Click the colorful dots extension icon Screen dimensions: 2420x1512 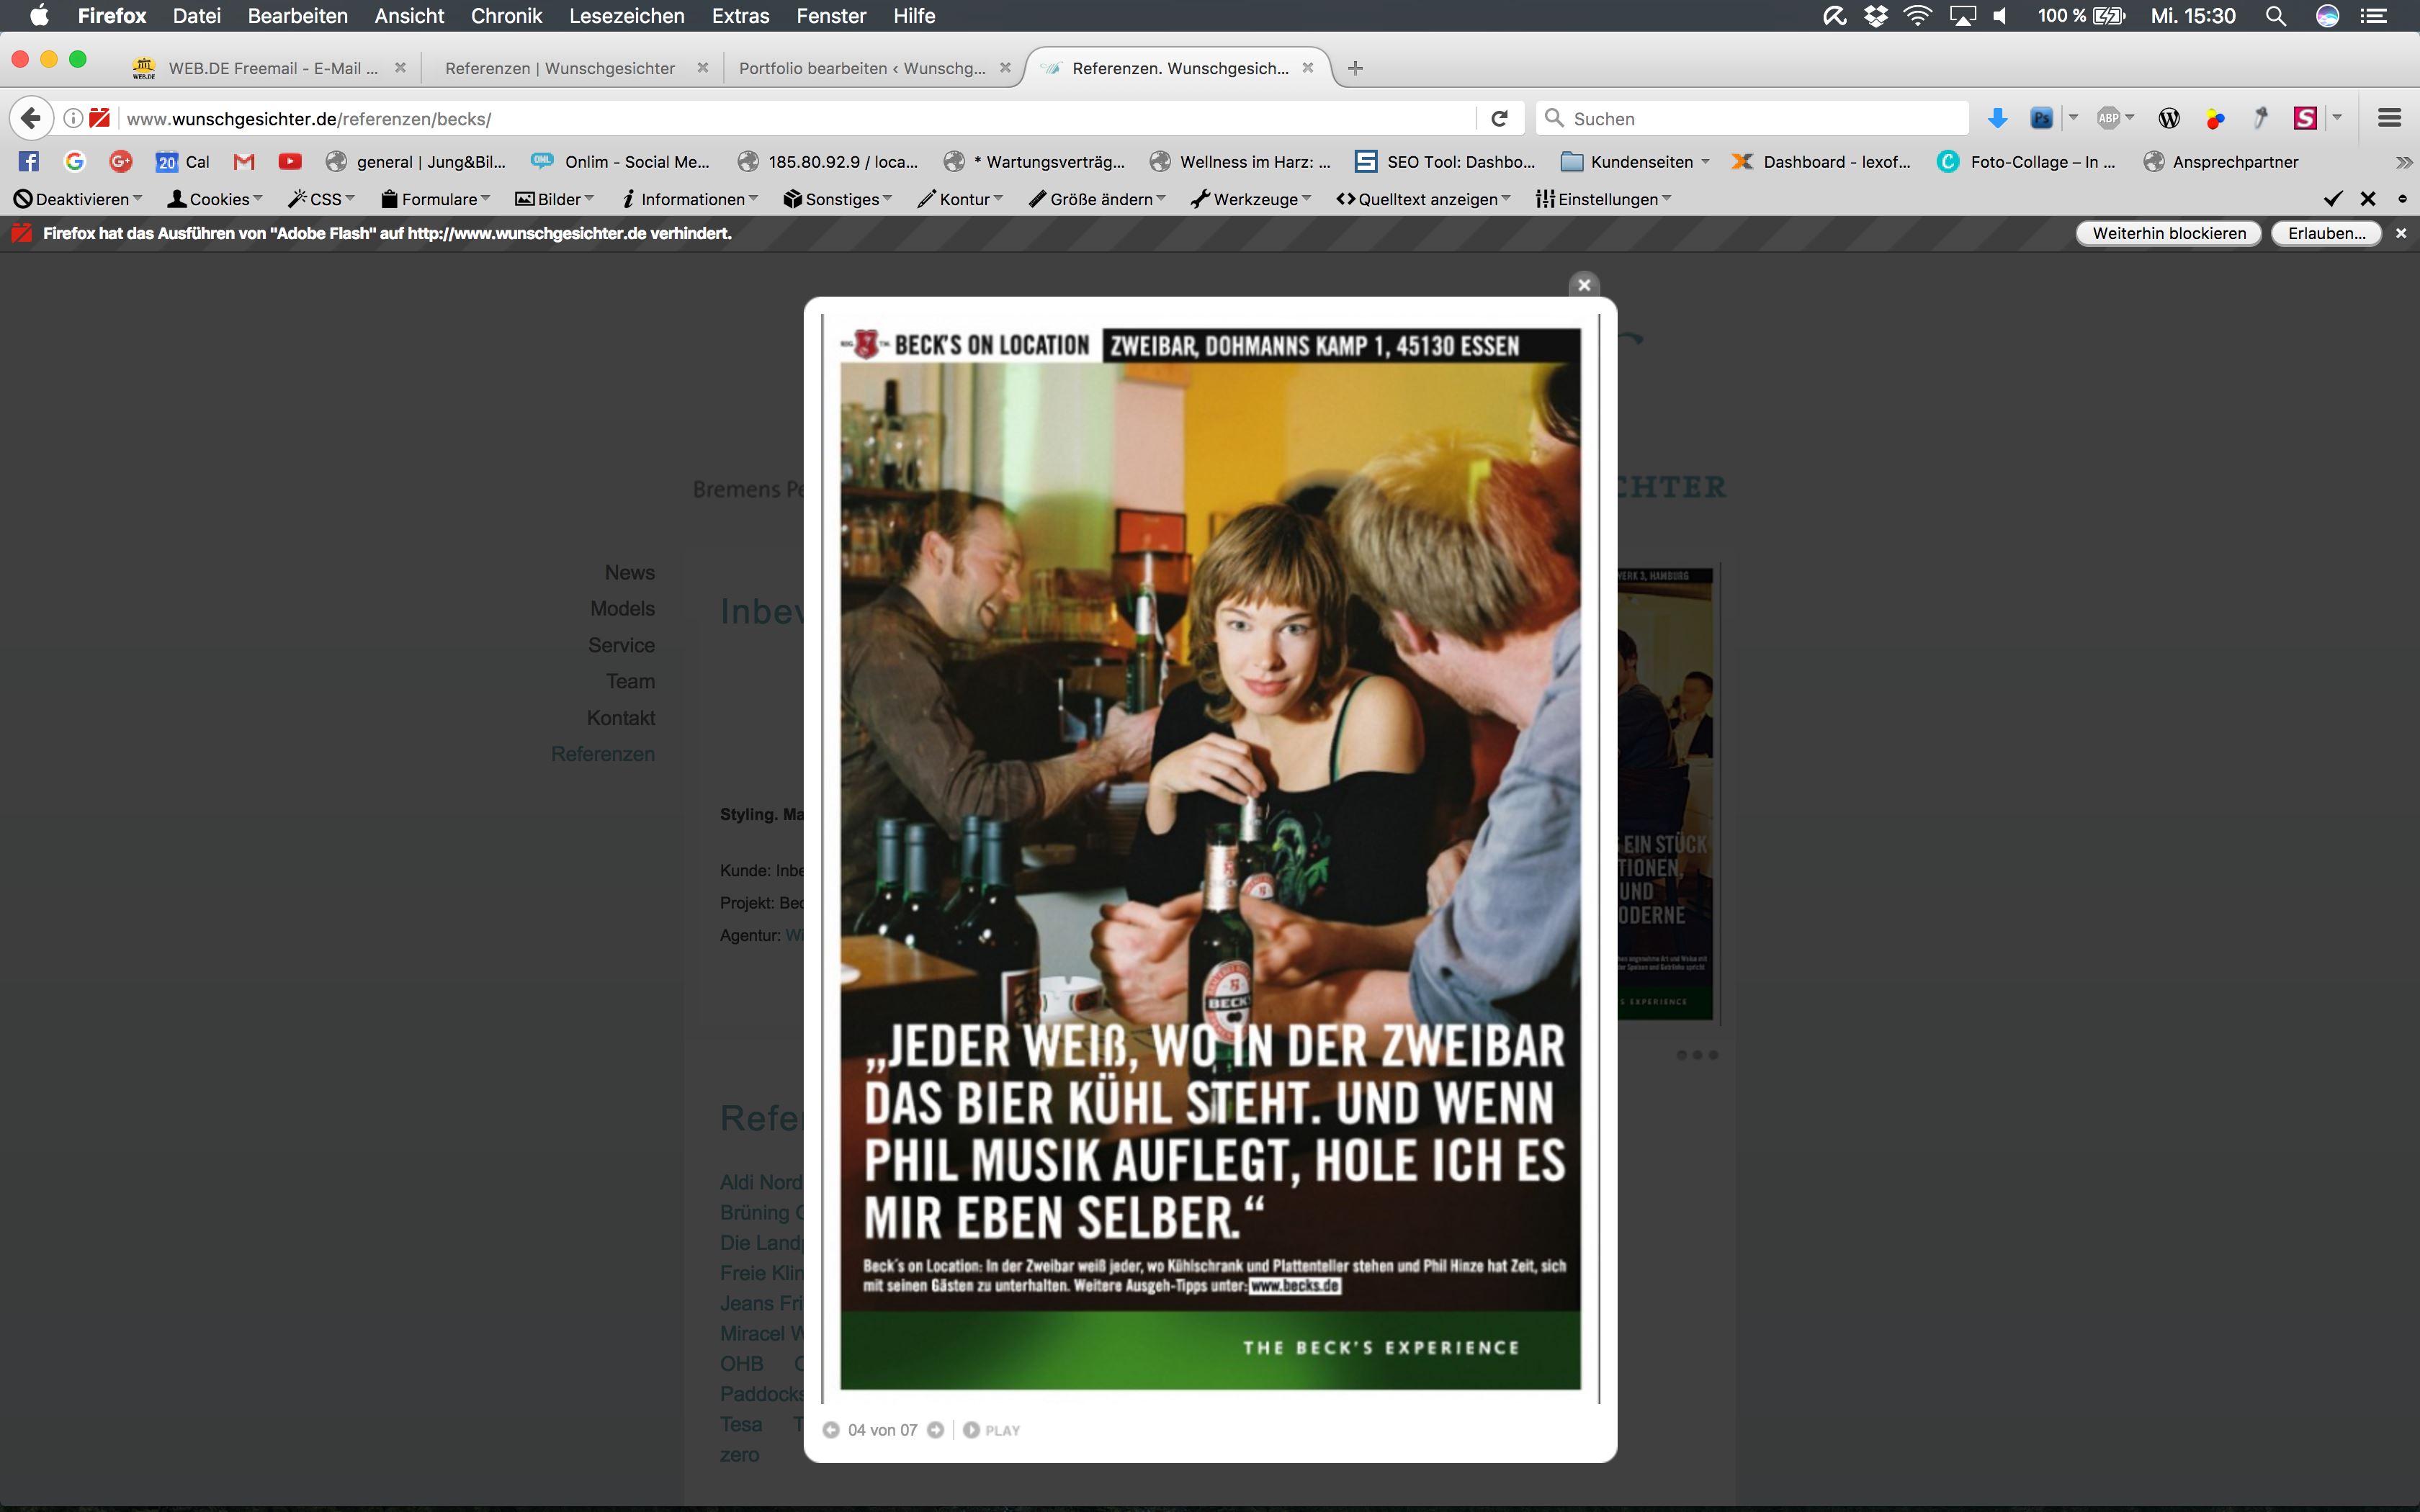coord(2215,118)
